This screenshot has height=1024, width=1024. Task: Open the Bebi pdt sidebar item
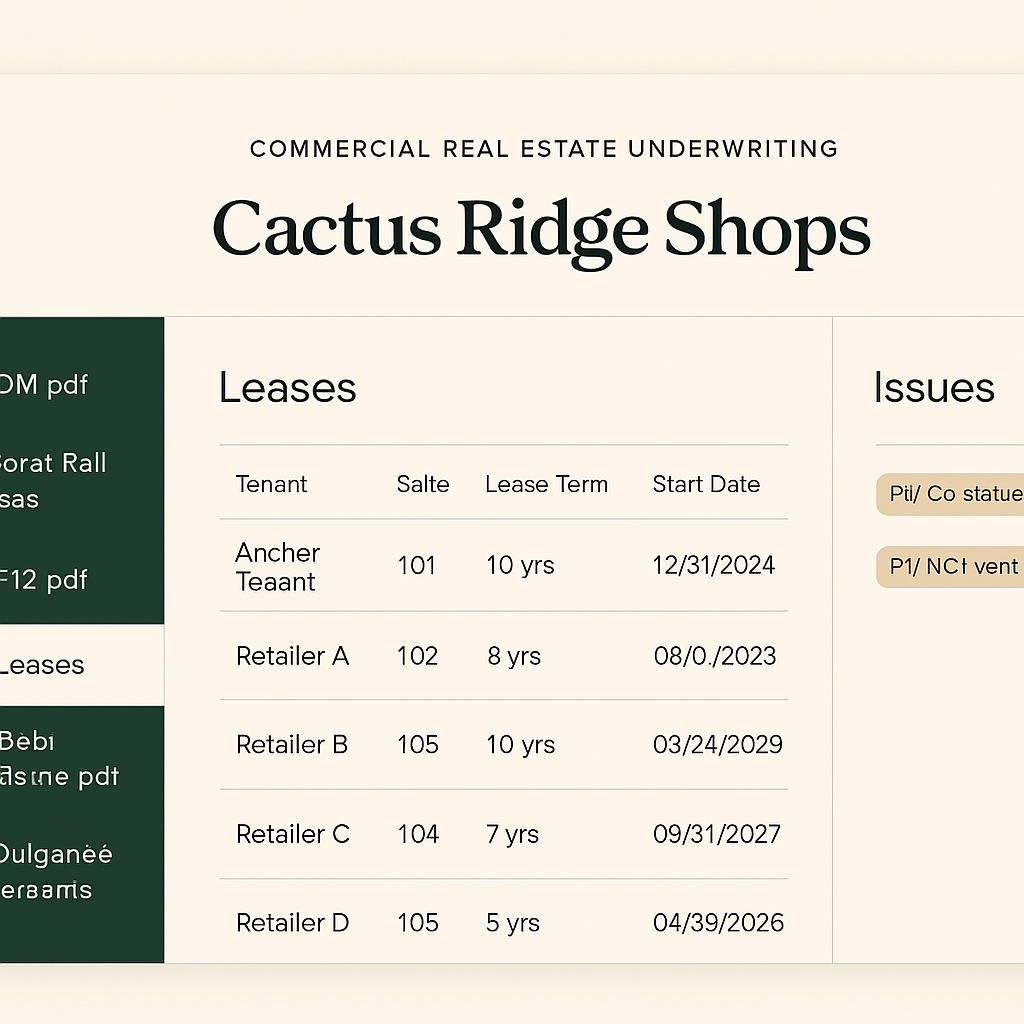(x=59, y=759)
